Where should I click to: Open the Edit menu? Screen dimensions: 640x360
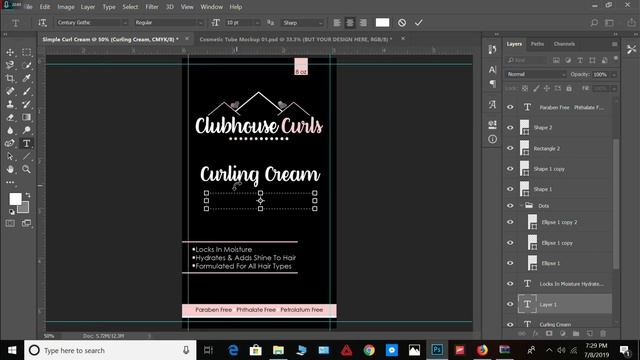[x=44, y=7]
